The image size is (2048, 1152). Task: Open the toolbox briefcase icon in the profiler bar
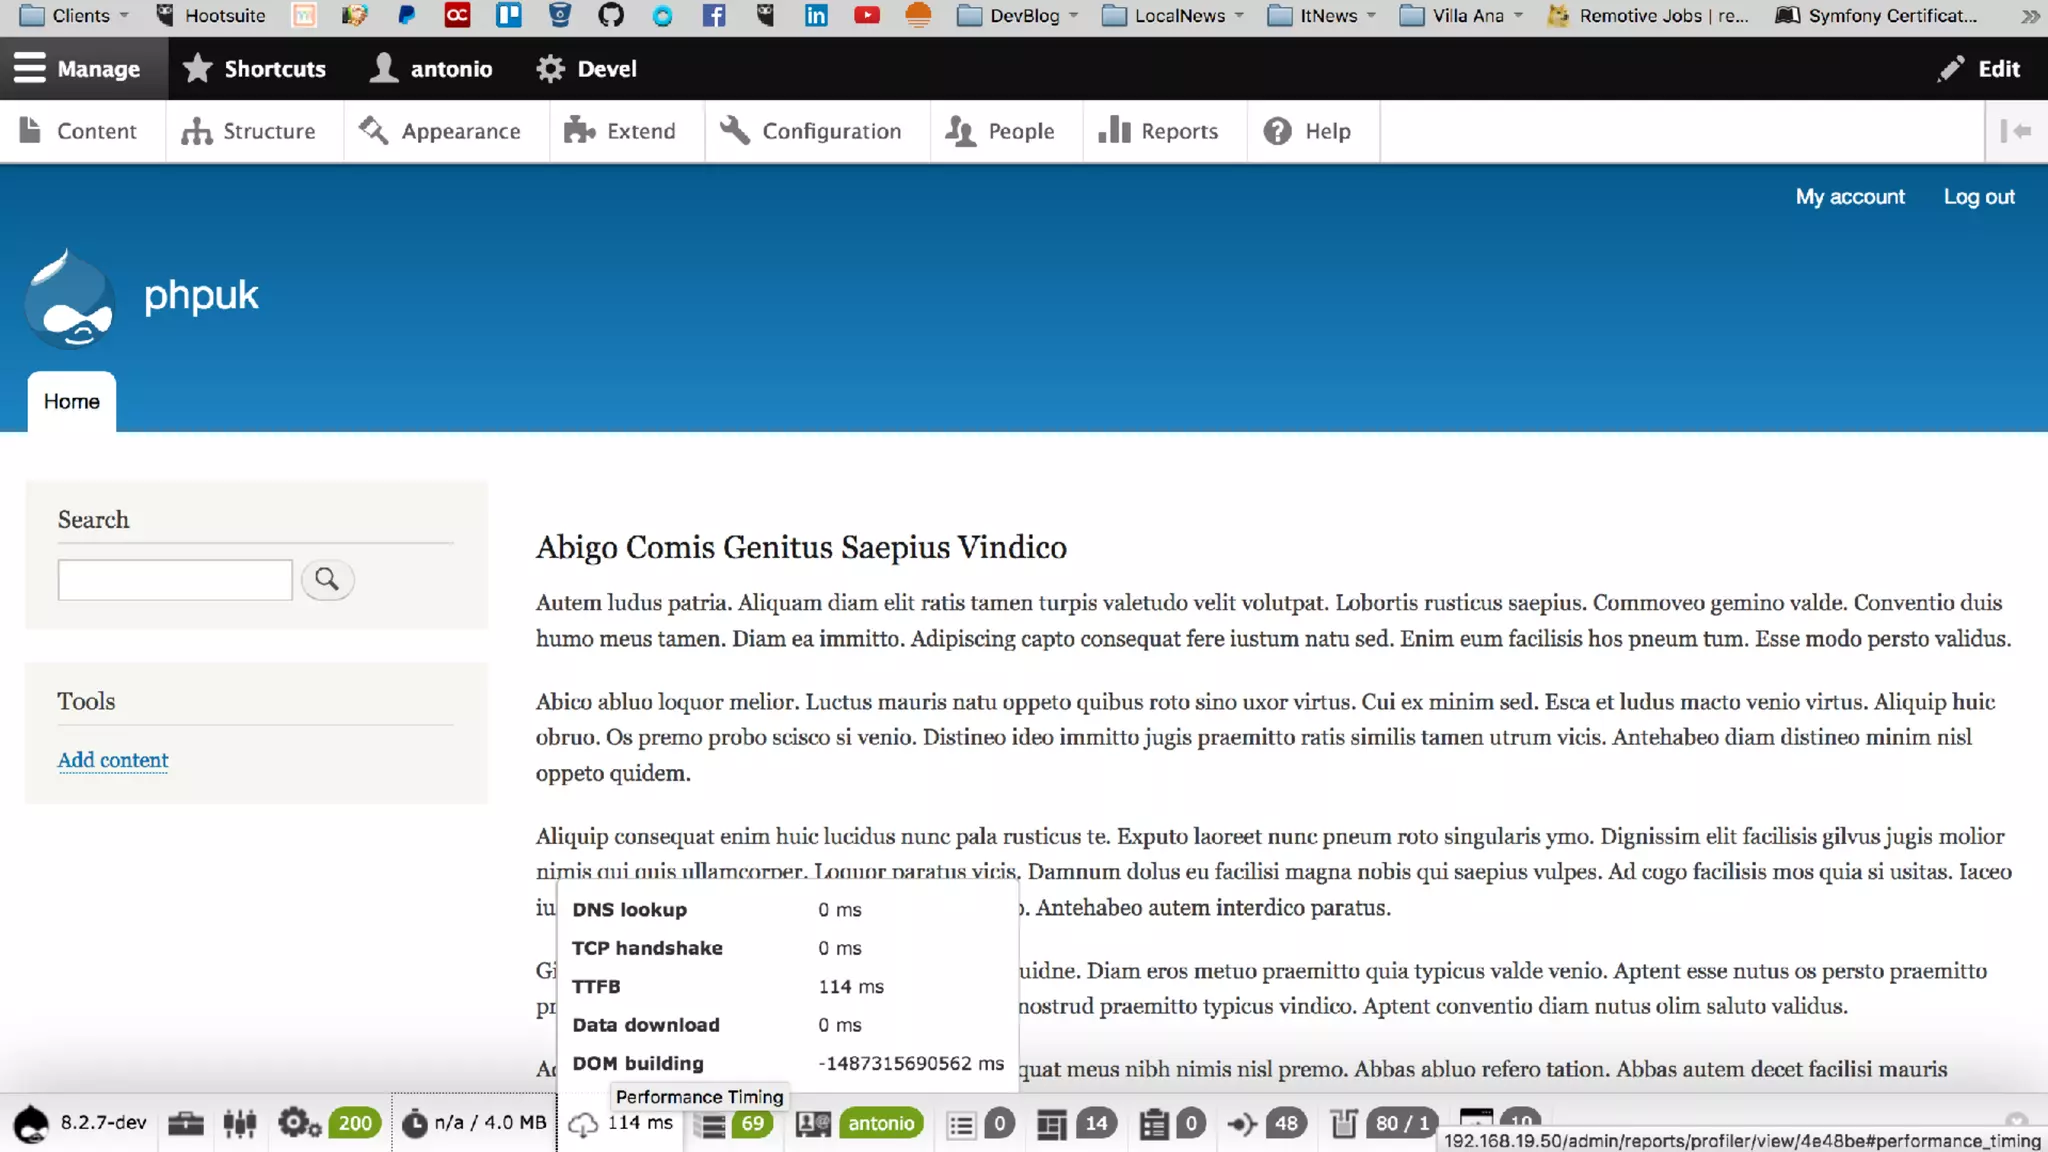click(185, 1123)
